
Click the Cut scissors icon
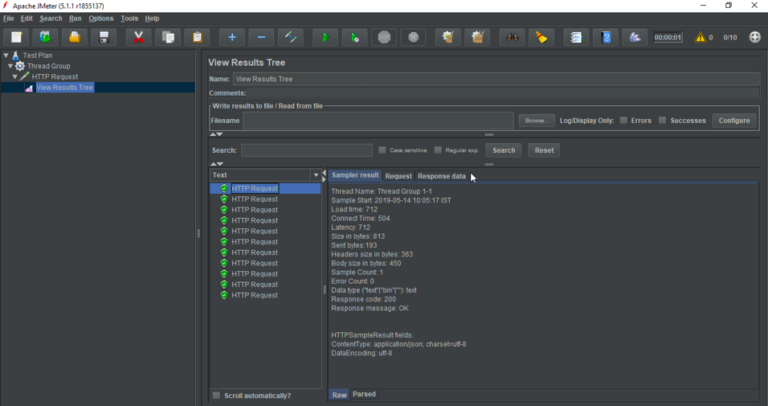[139, 37]
